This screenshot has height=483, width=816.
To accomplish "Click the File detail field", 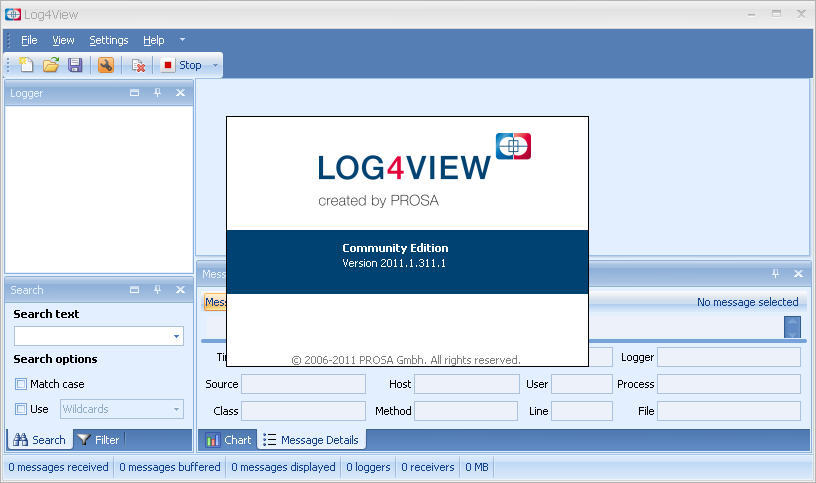I will [729, 411].
